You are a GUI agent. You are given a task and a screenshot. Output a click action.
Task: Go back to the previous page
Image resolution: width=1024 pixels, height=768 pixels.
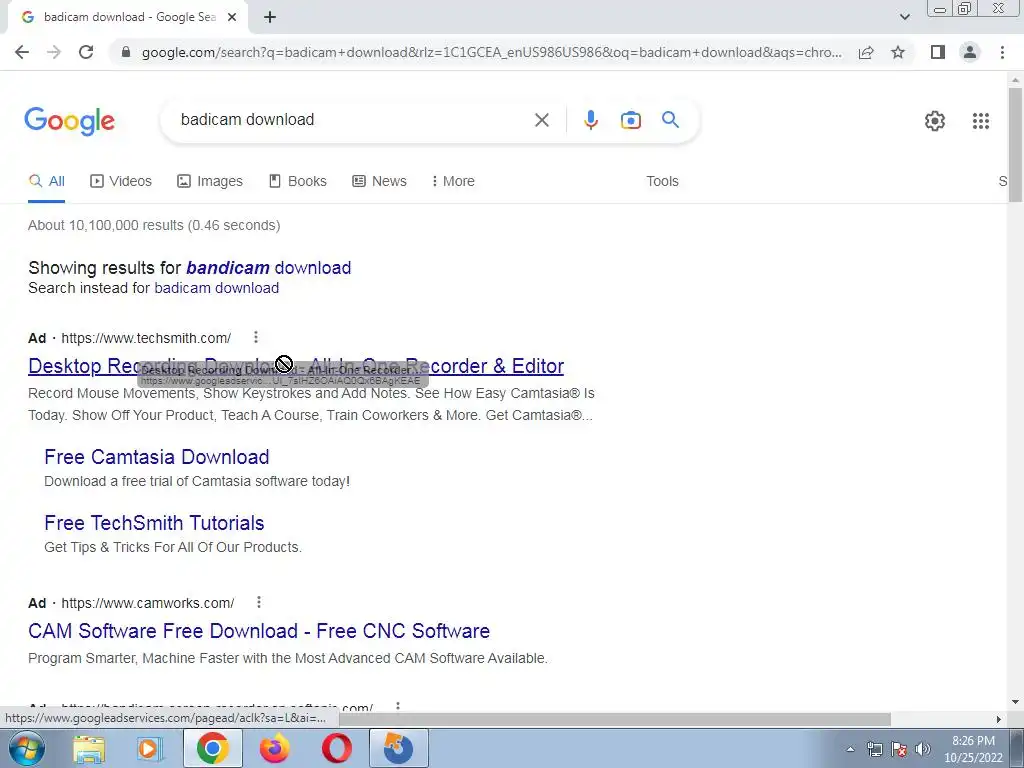pyautogui.click(x=22, y=52)
